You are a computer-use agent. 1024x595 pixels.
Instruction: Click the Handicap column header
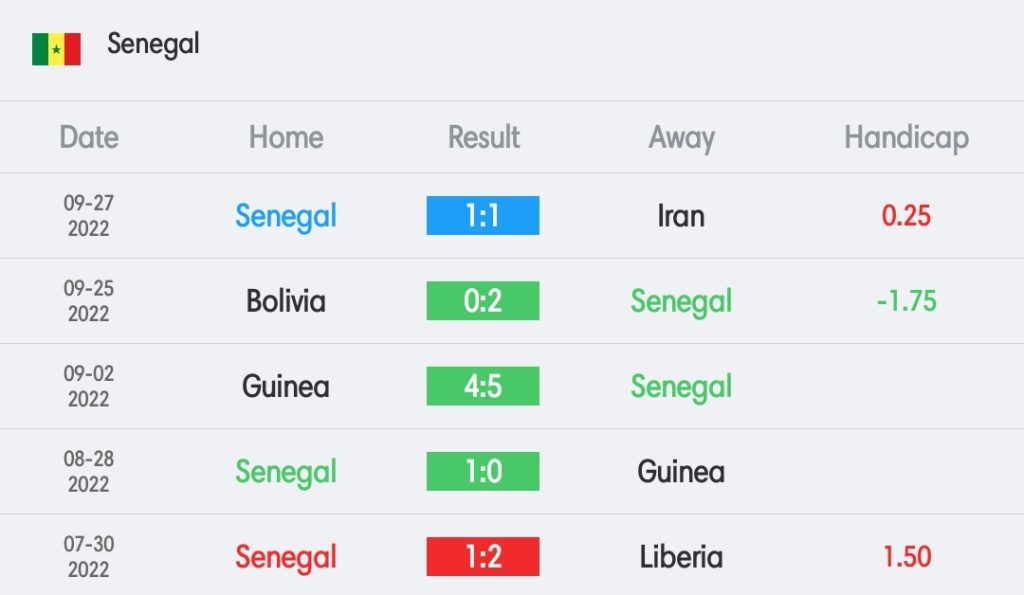pos(906,138)
